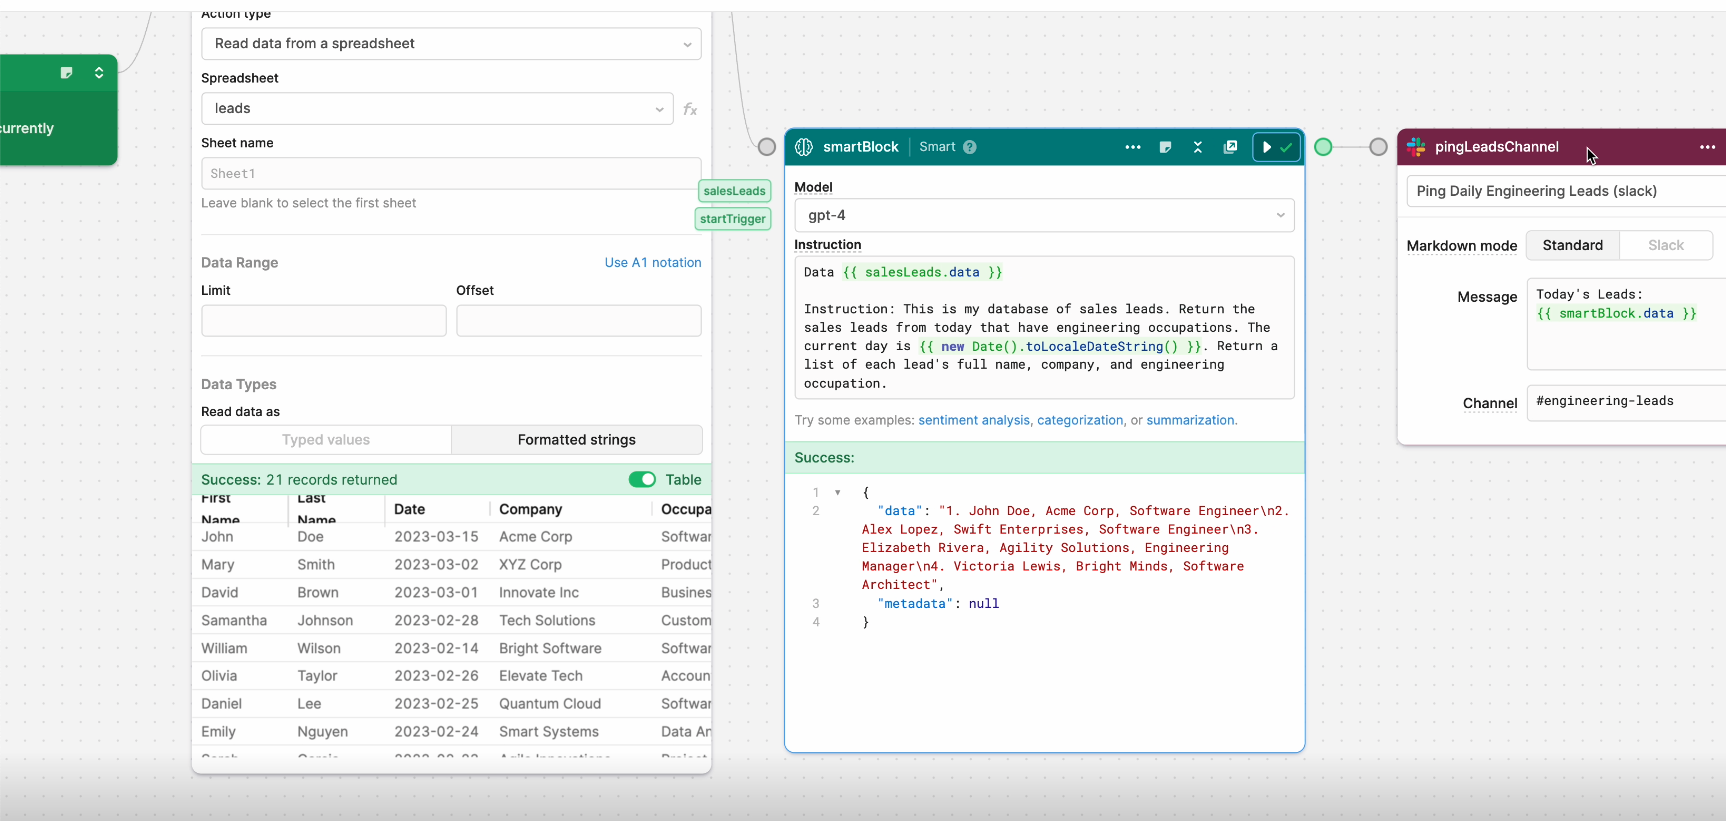This screenshot has height=821, width=1726.
Task: Open sentiment analysis example link
Action: point(974,420)
